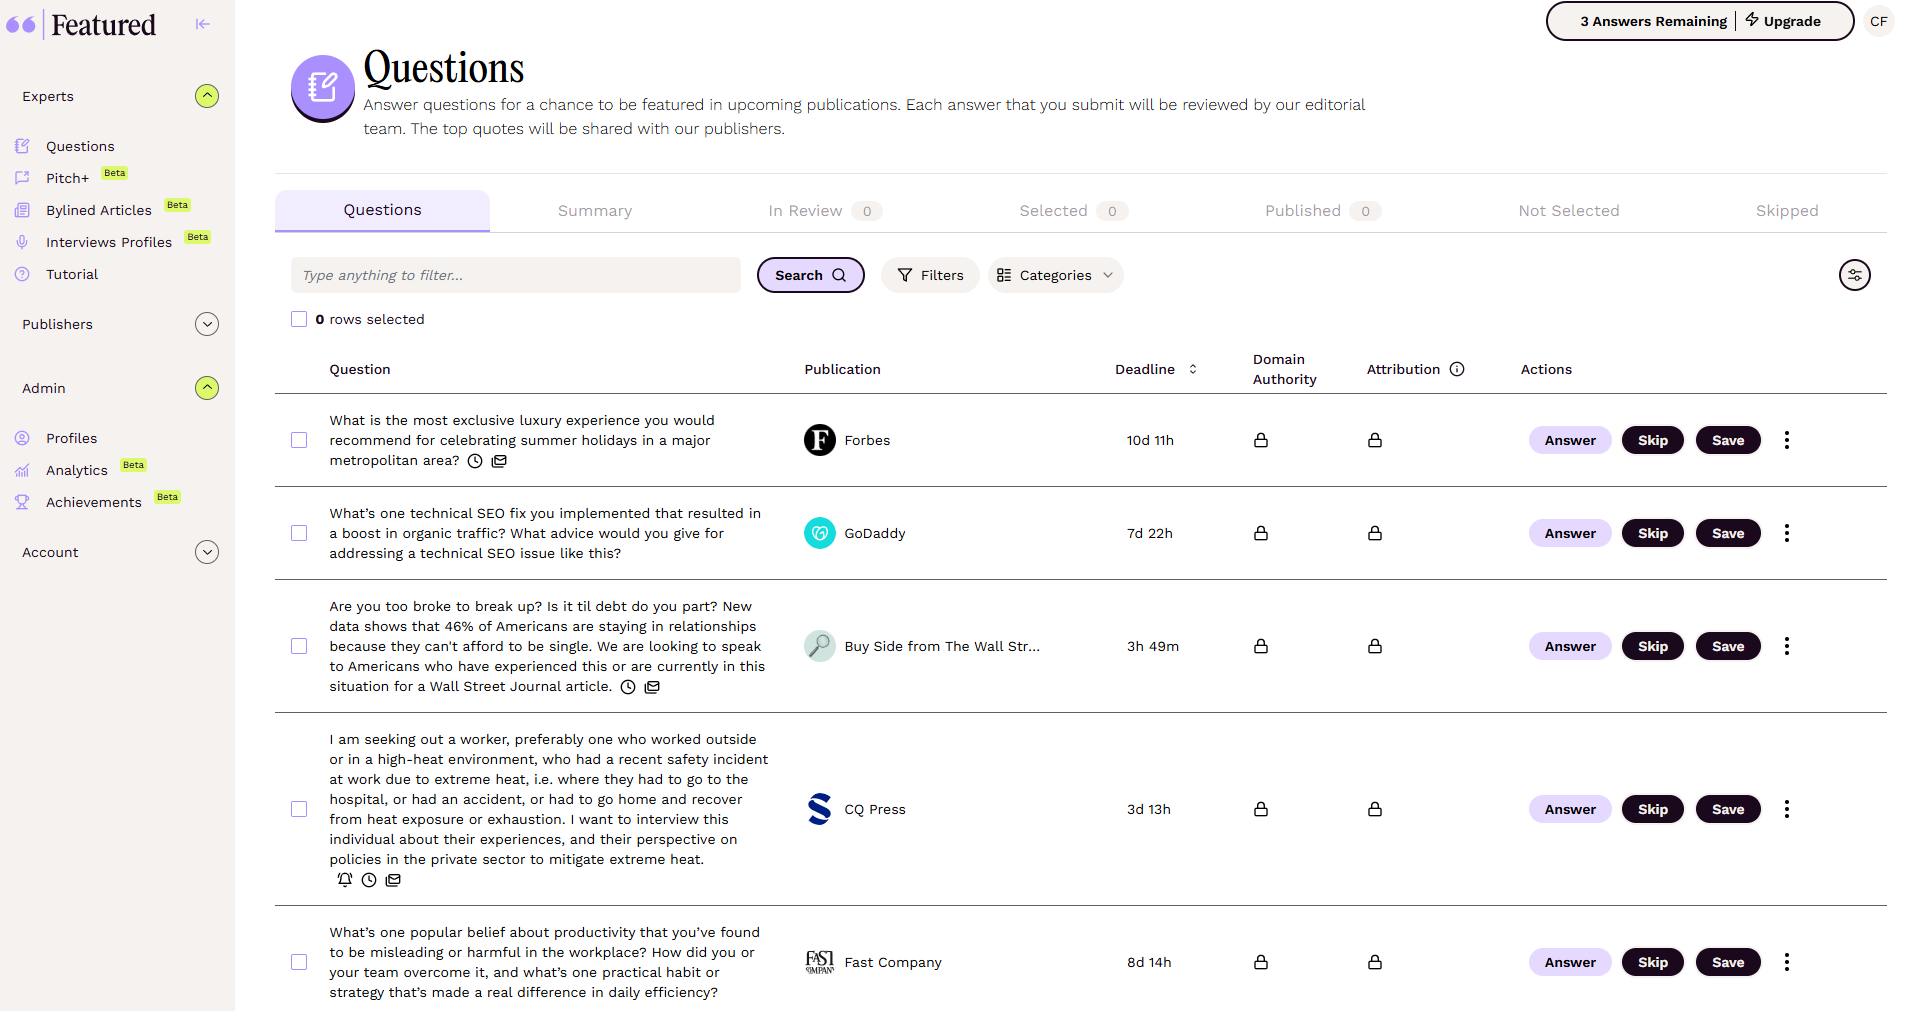Open Bylined Articles in the sidebar
The image size is (1907, 1011).
tap(99, 210)
